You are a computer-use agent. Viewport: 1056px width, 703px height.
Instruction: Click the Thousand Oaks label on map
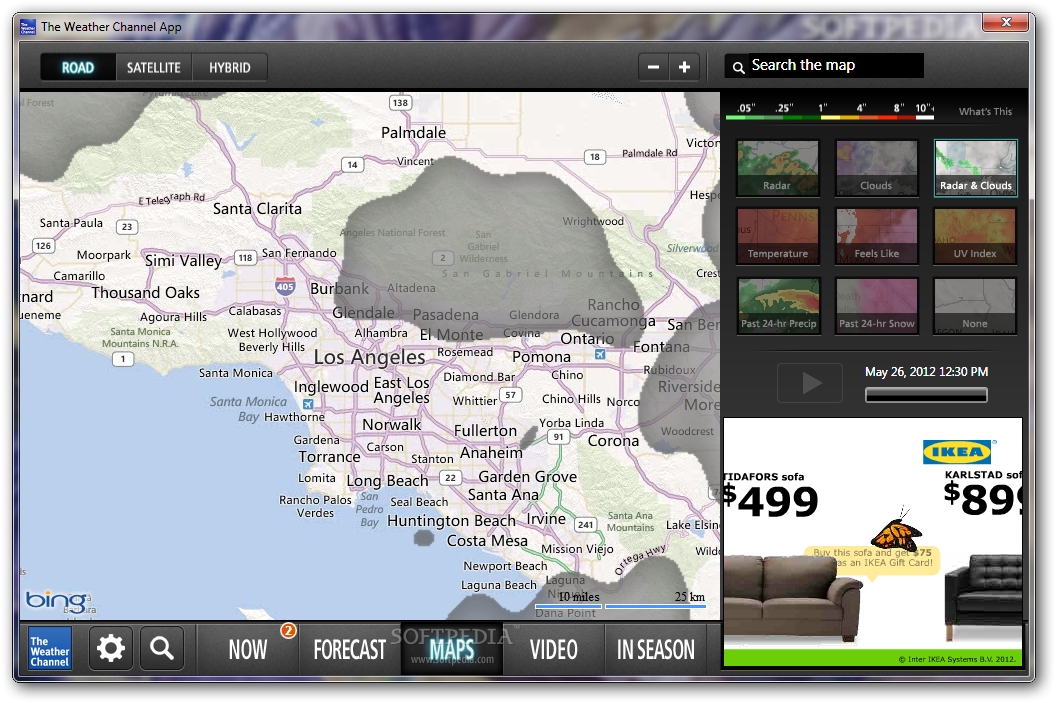[x=145, y=293]
